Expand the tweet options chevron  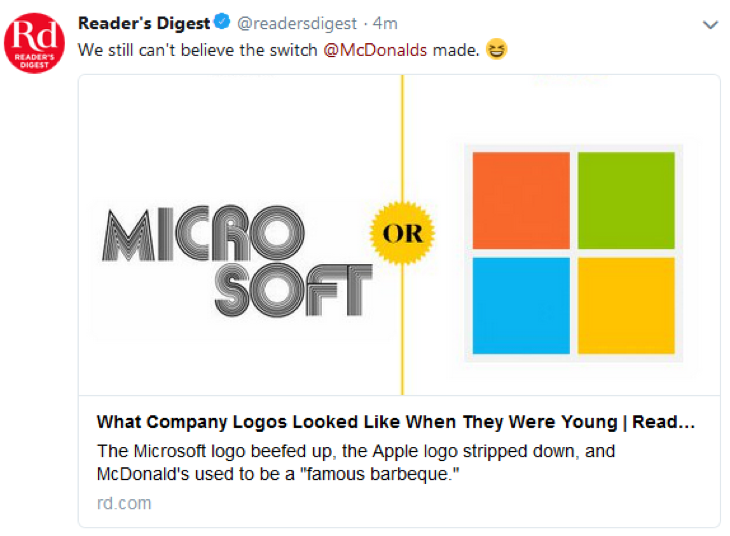pos(710,25)
